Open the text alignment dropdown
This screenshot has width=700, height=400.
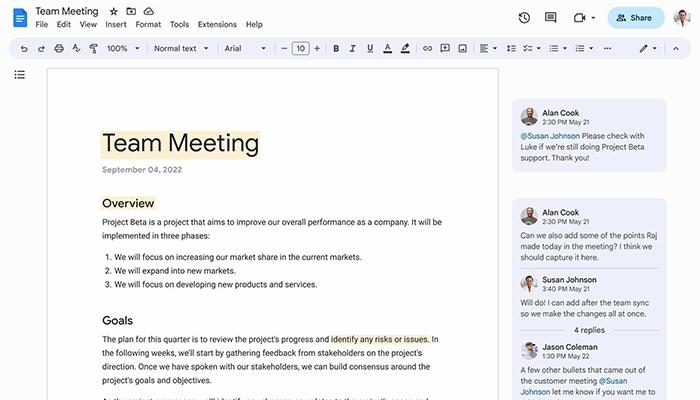488,49
